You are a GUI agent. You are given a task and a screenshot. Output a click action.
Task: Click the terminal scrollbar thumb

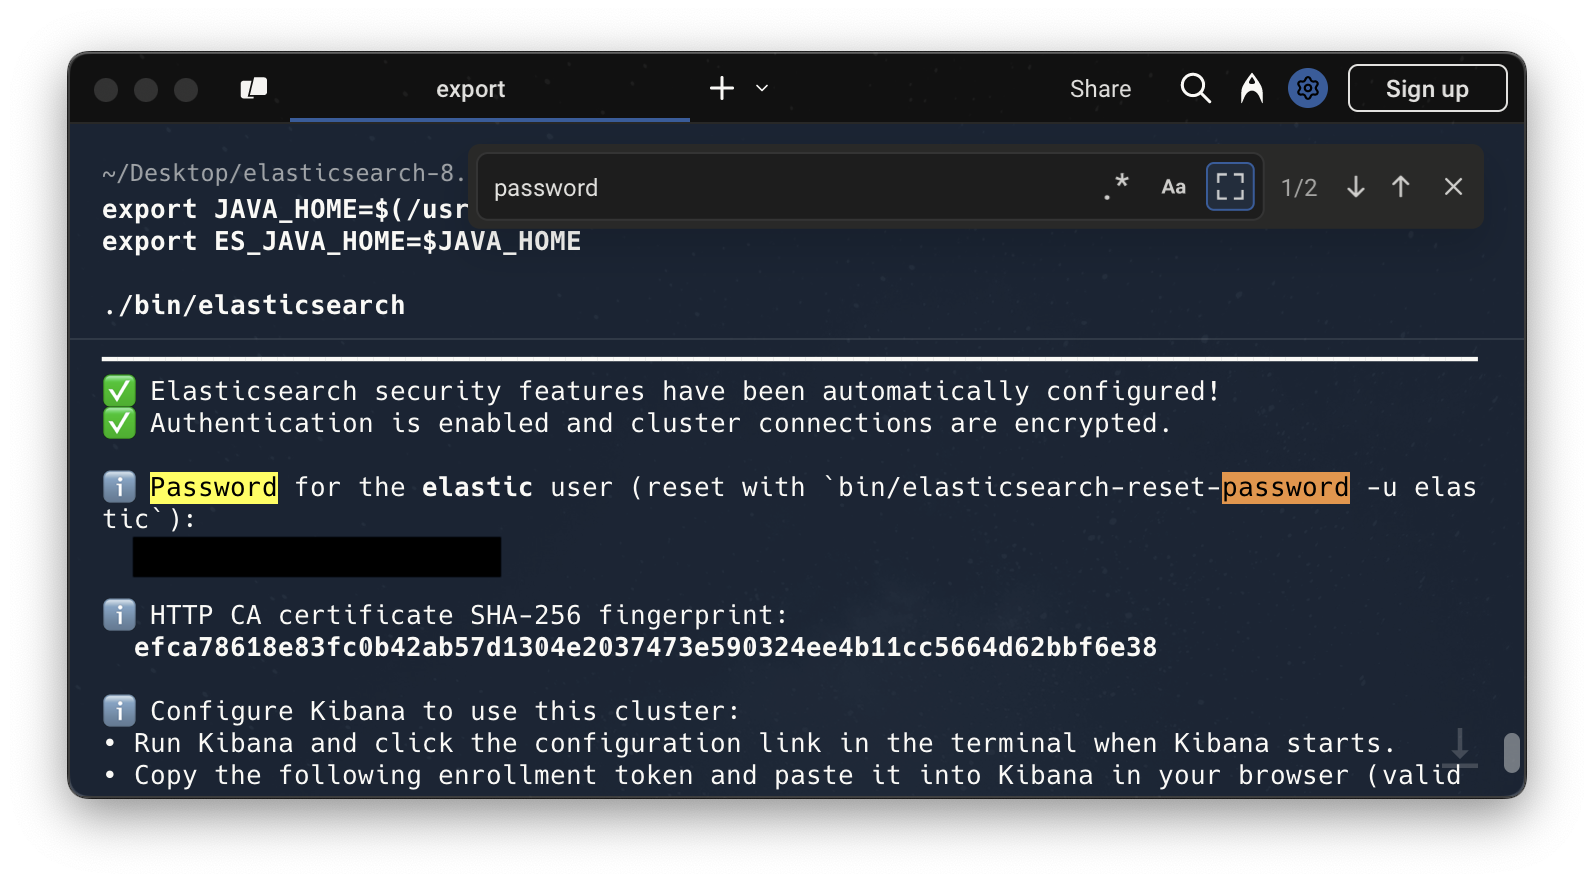click(1511, 752)
